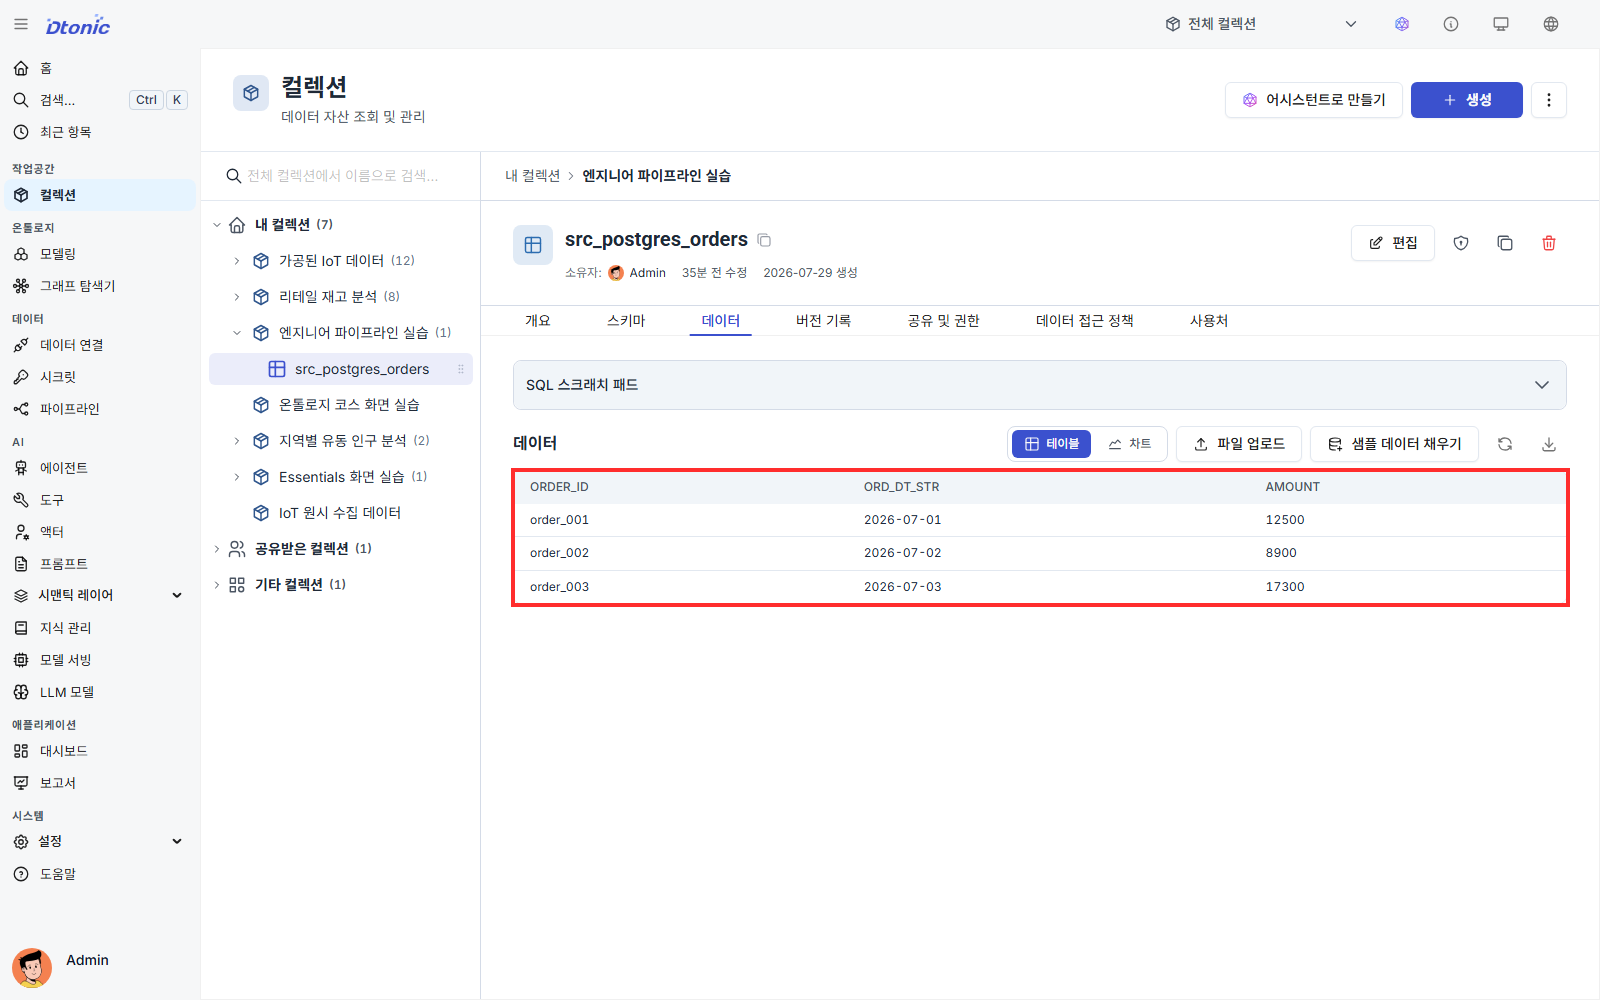Open the assistant icon in the top bar
Image resolution: width=1600 pixels, height=1000 pixels.
pos(1402,24)
